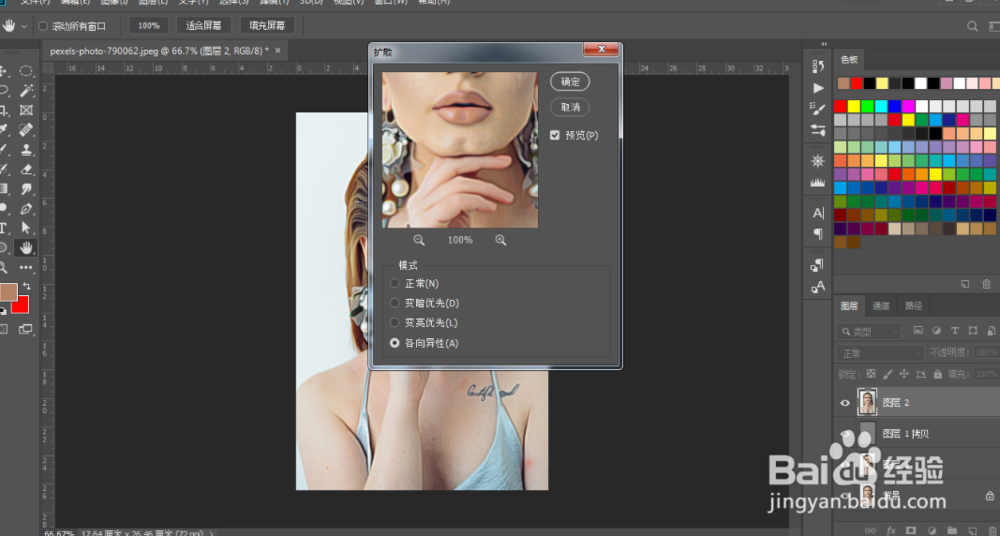Viewport: 1000px width, 536px height.
Task: Open the Histogram panel icon
Action: [818, 182]
